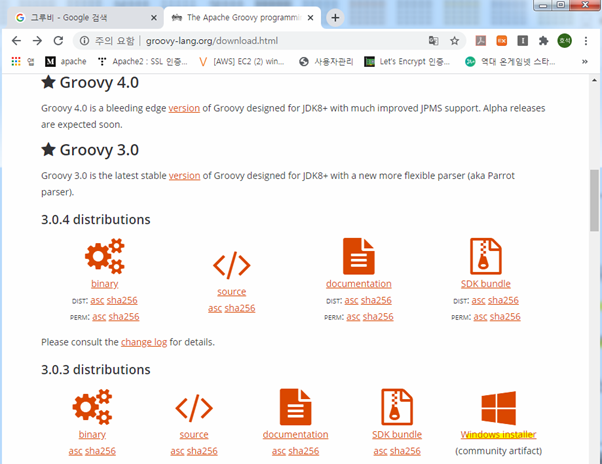Open the extensions puzzle piece menu
Image resolution: width=602 pixels, height=464 pixels.
[x=543, y=41]
